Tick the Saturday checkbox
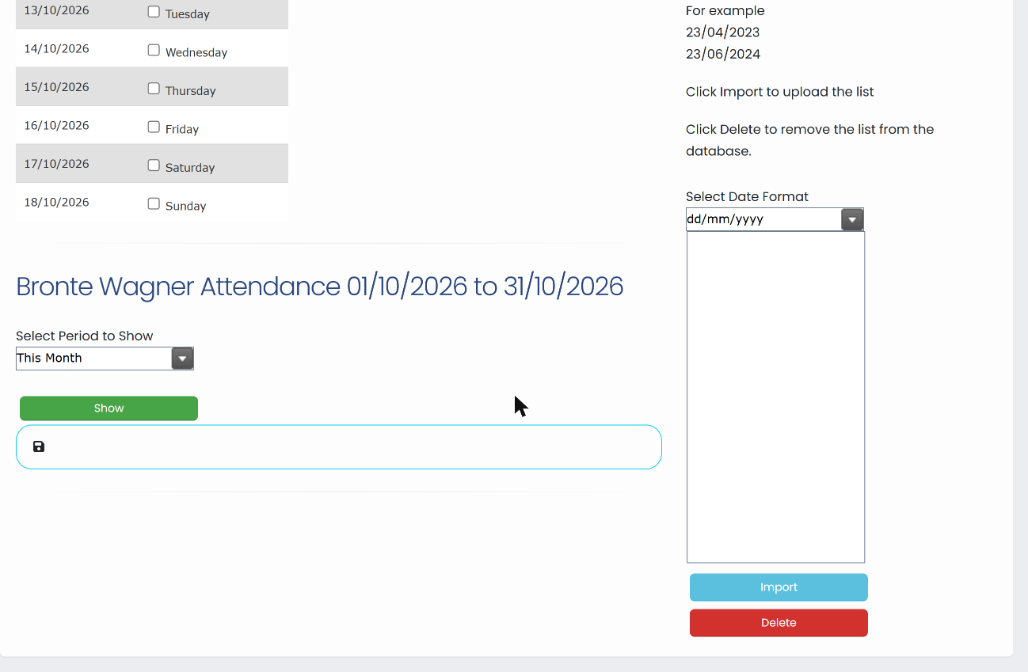Viewport: 1028px width, 672px height. coord(153,165)
